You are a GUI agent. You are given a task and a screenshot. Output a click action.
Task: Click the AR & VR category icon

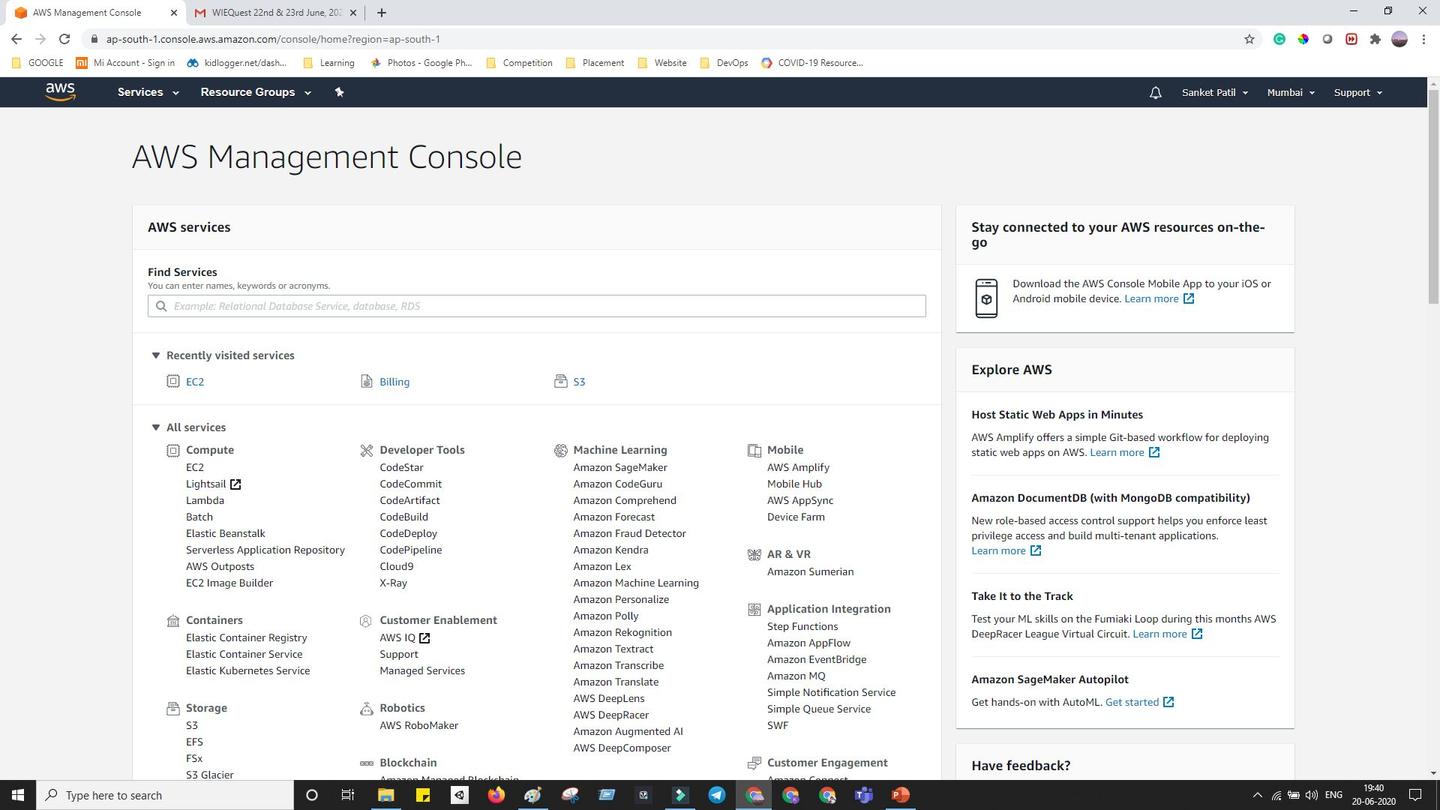tap(754, 554)
